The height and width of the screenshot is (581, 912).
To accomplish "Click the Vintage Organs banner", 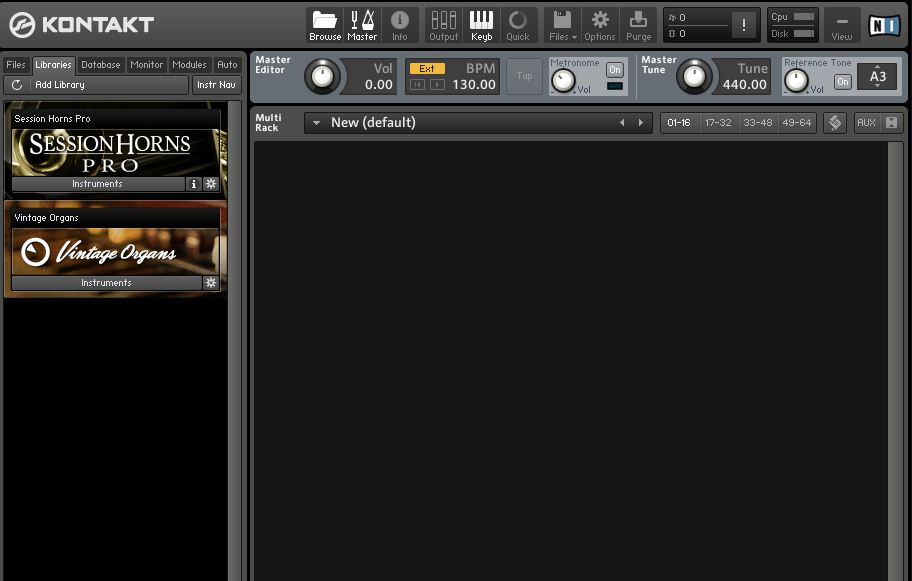I will [115, 252].
